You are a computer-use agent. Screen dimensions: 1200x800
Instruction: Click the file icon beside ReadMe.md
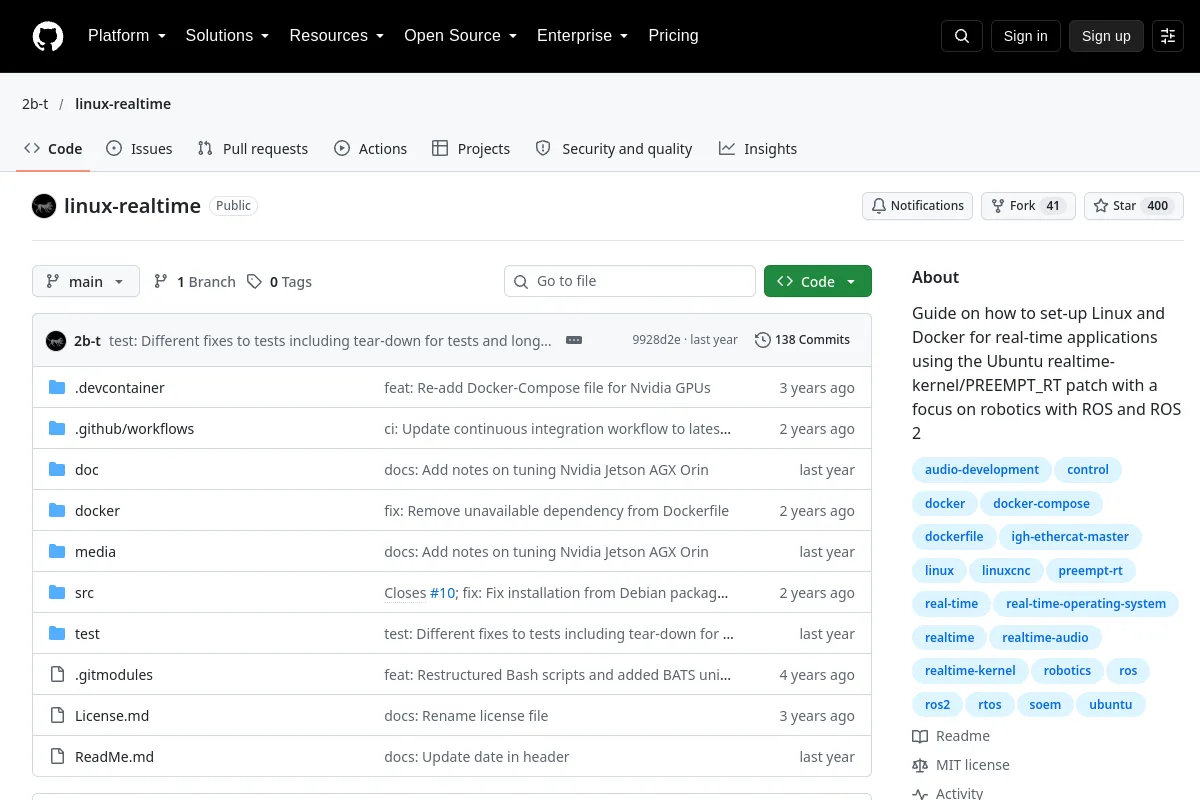click(x=57, y=757)
